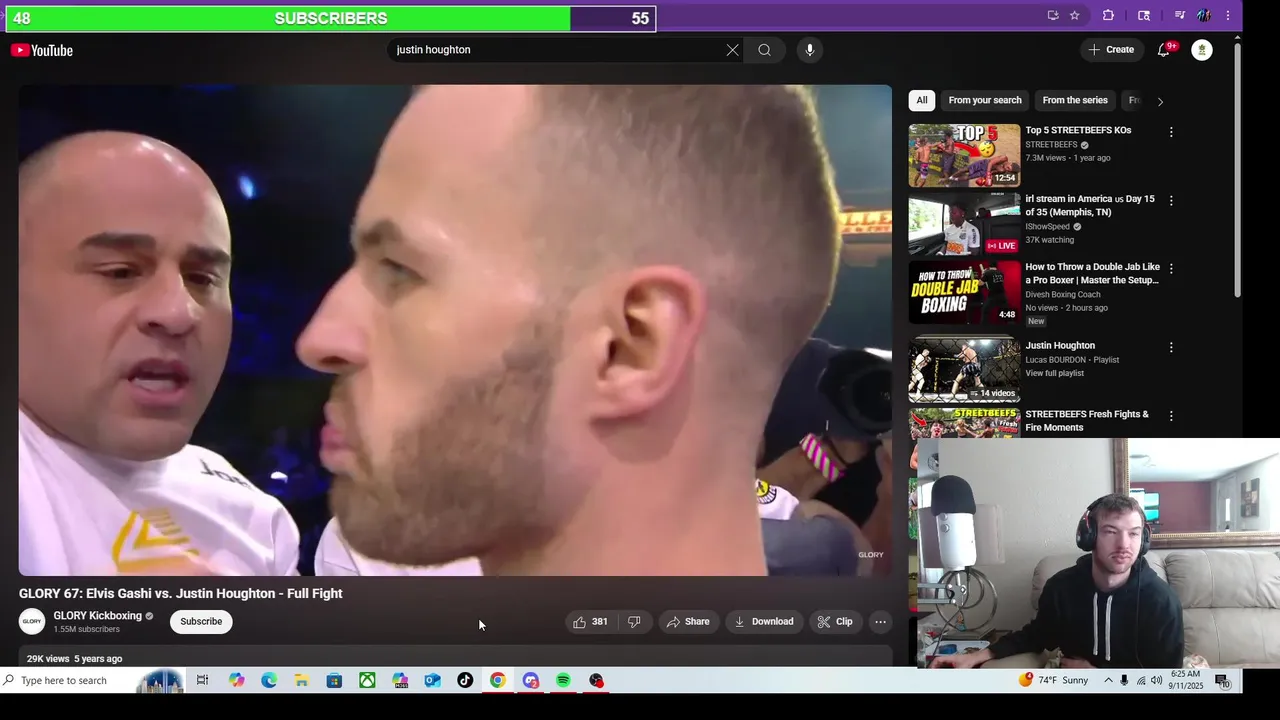The width and height of the screenshot is (1280, 720).
Task: Clip the video
Action: (835, 622)
